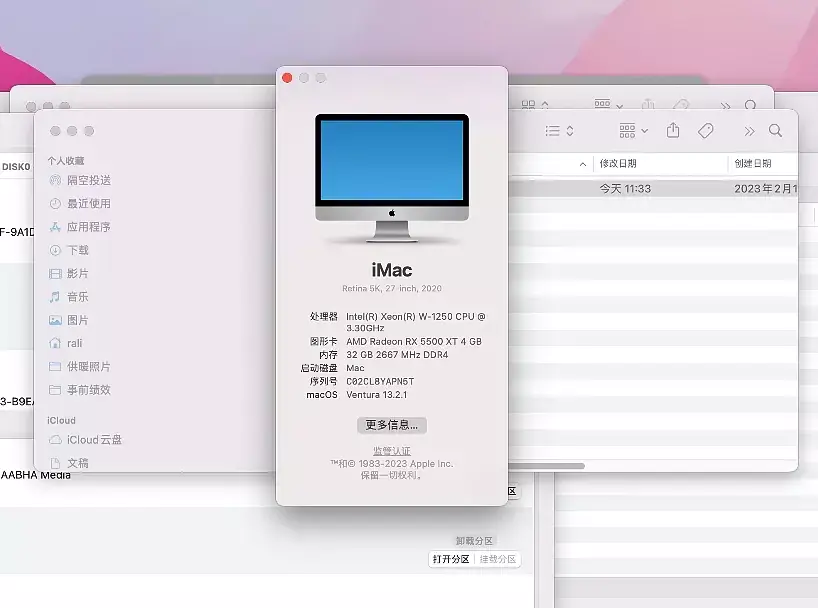Click the 卸载分区 label
This screenshot has width=818, height=608.
(474, 541)
